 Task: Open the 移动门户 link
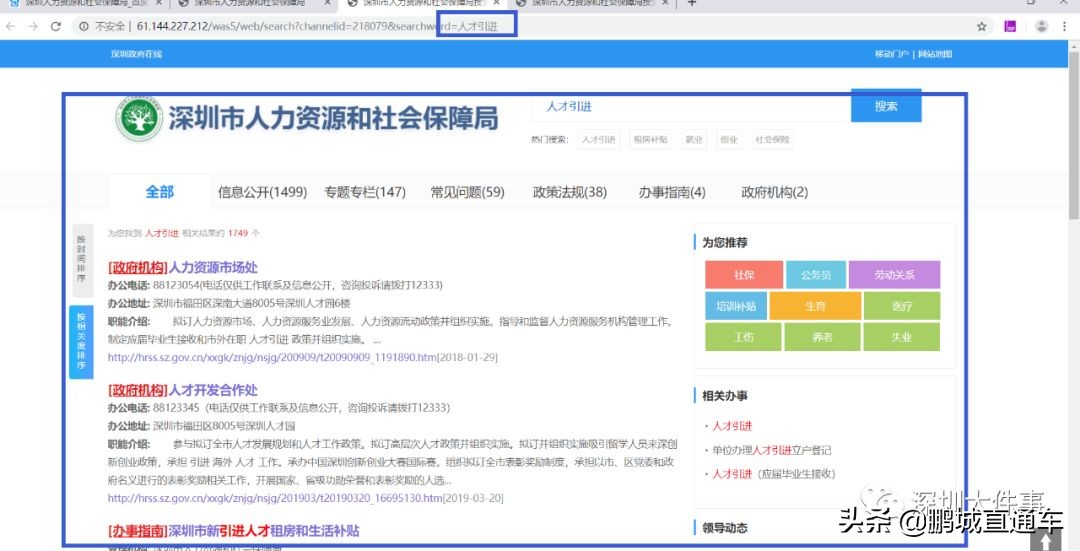point(891,54)
